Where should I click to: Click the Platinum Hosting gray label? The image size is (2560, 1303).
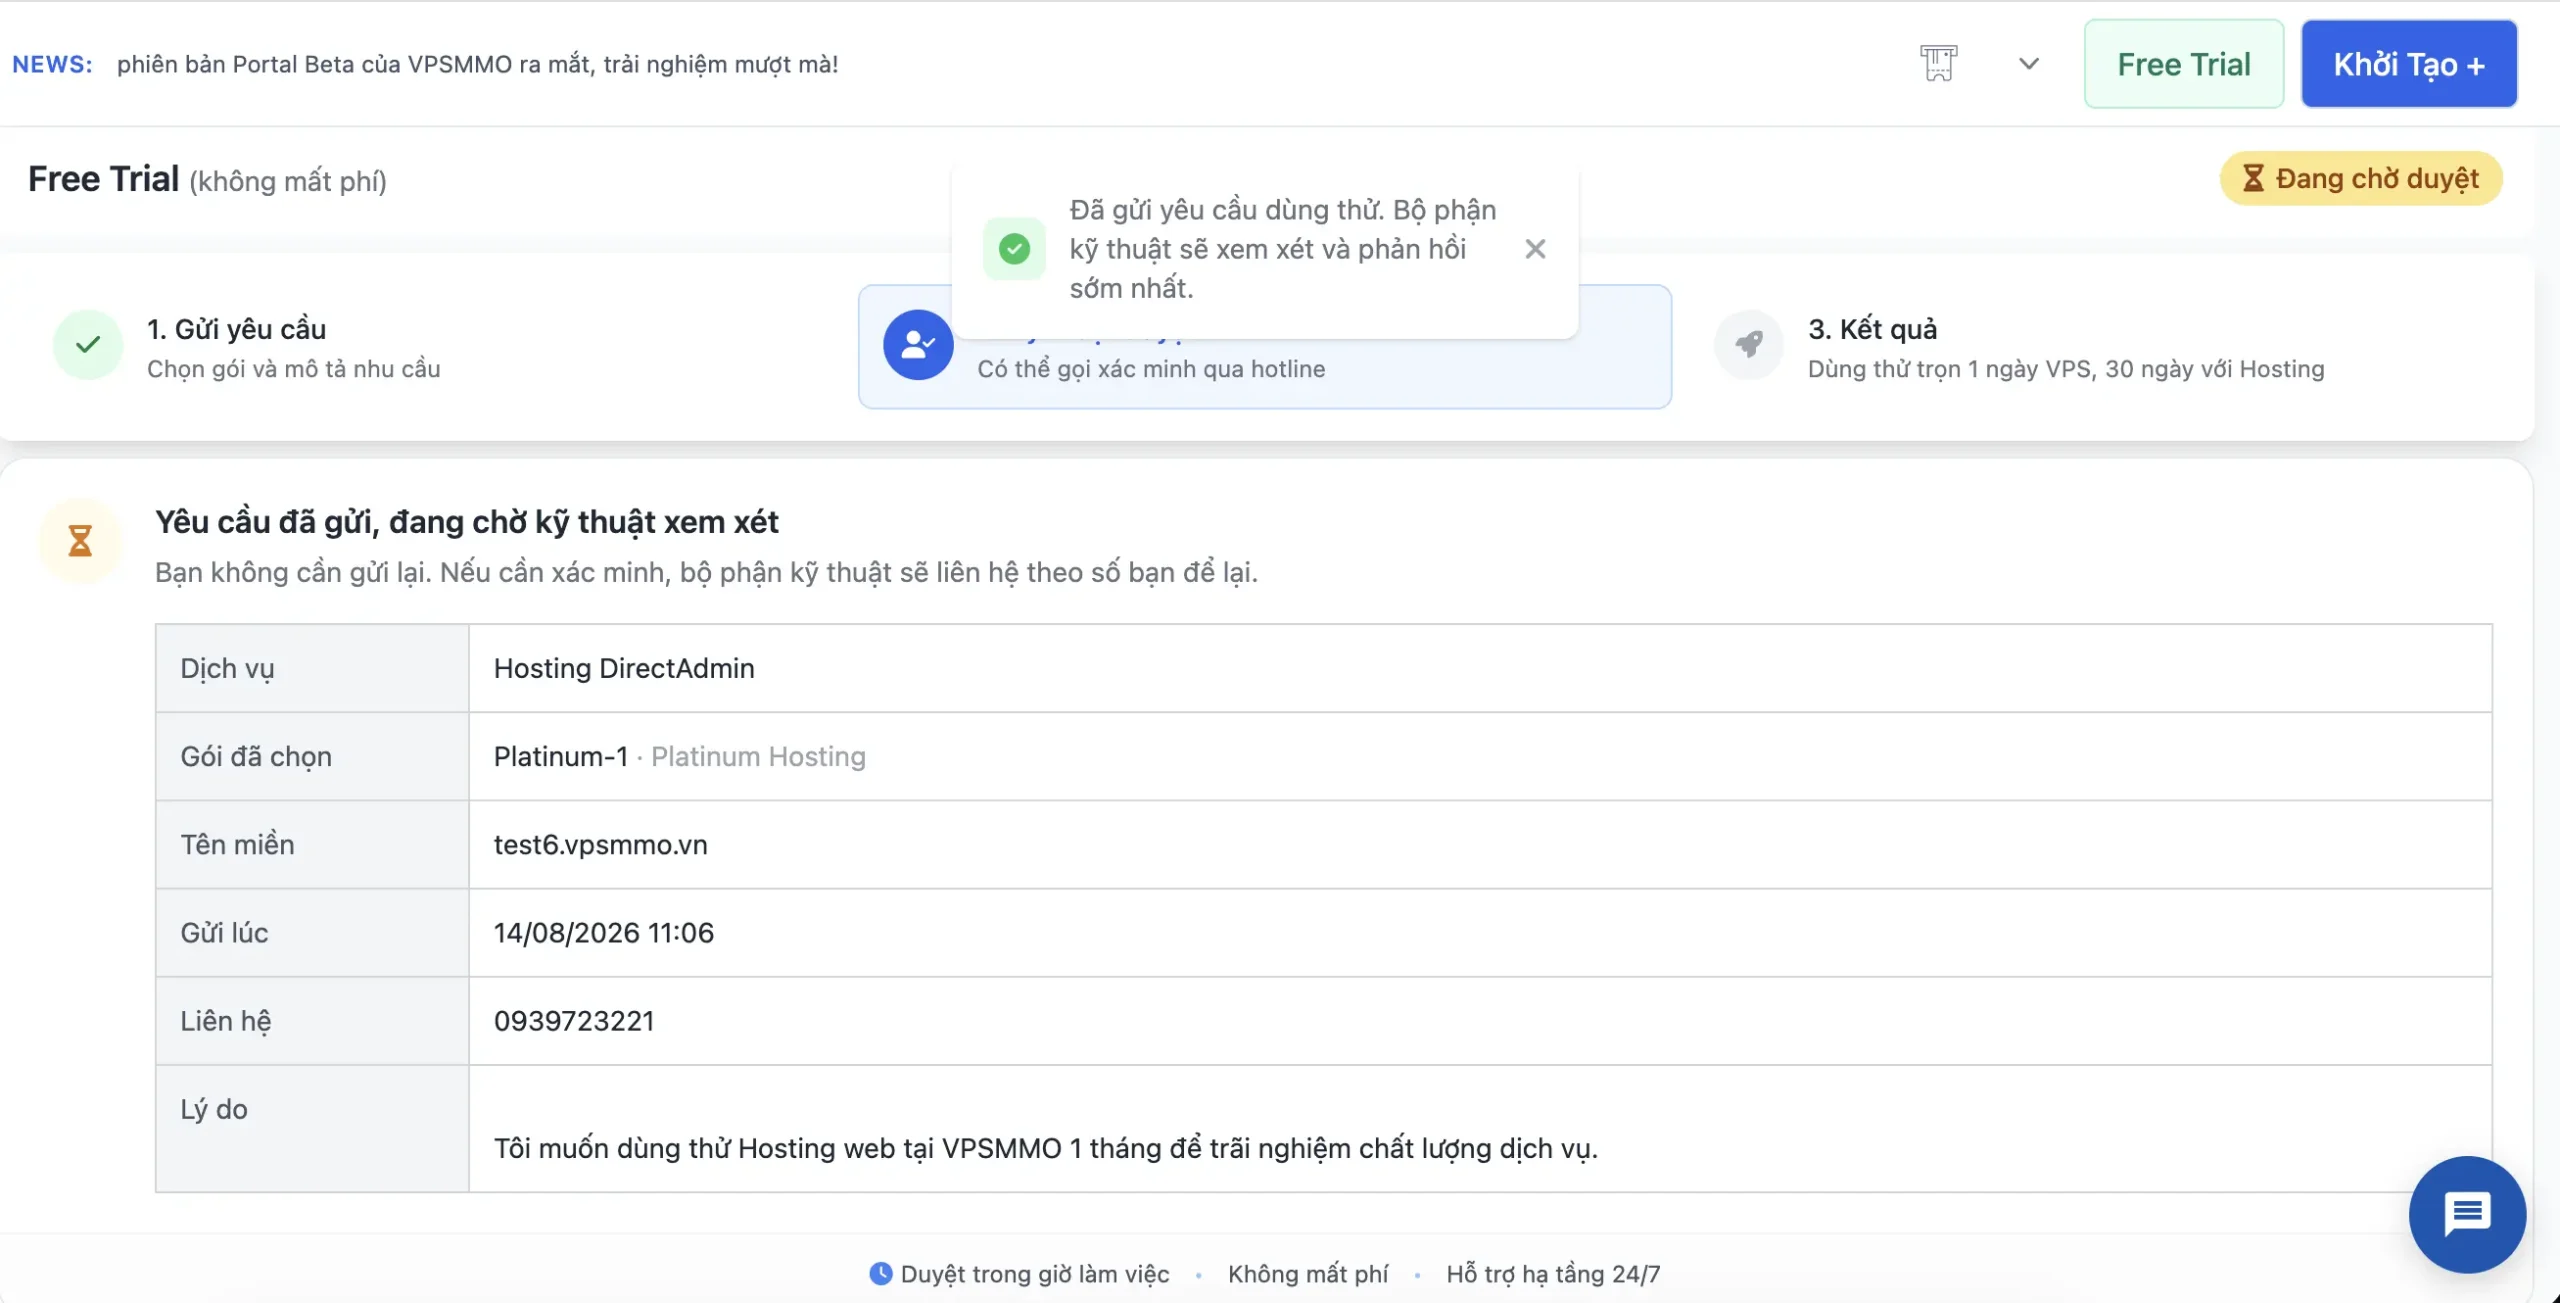758,756
